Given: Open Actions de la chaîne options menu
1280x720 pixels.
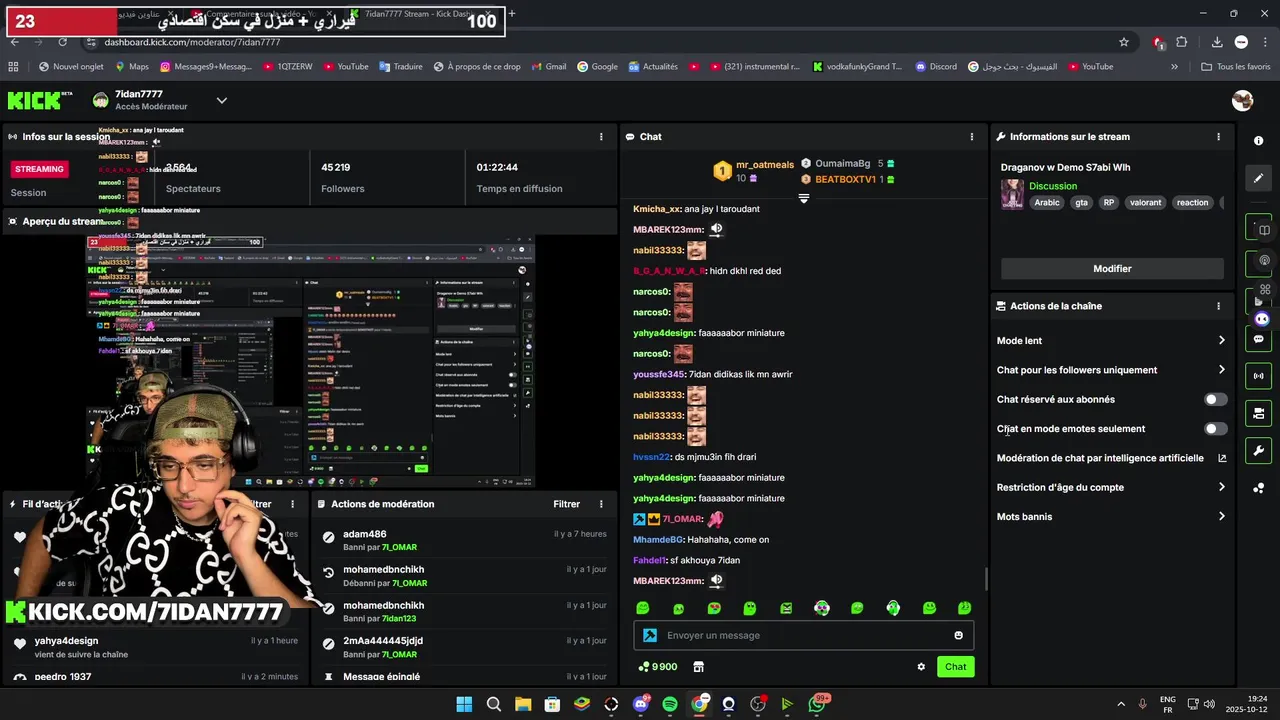Looking at the screenshot, I should (x=1218, y=306).
